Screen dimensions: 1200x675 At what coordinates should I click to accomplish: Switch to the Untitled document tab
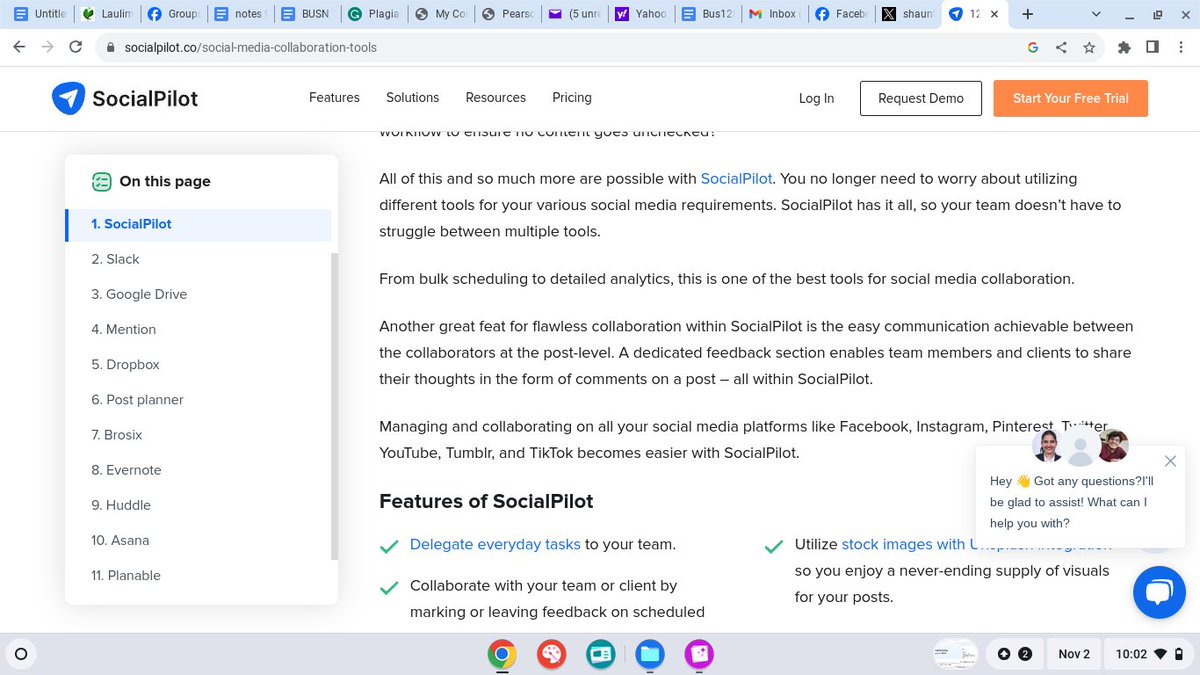[x=38, y=14]
